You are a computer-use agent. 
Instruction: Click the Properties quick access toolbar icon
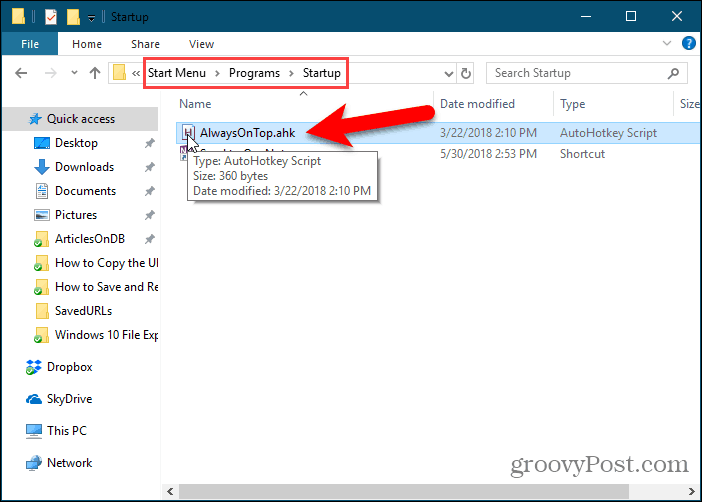[x=51, y=17]
